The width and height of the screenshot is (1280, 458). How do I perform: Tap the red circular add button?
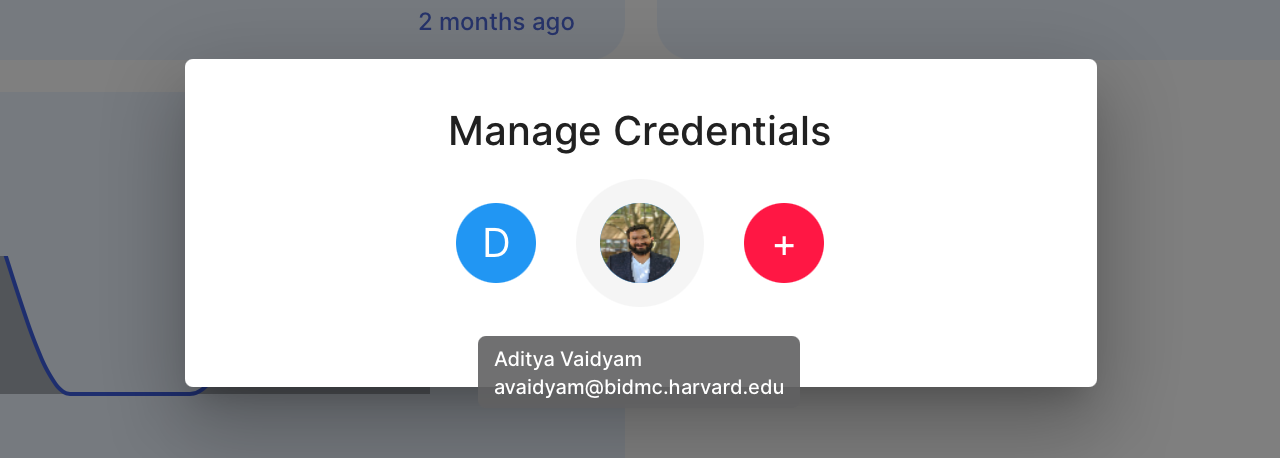[784, 243]
